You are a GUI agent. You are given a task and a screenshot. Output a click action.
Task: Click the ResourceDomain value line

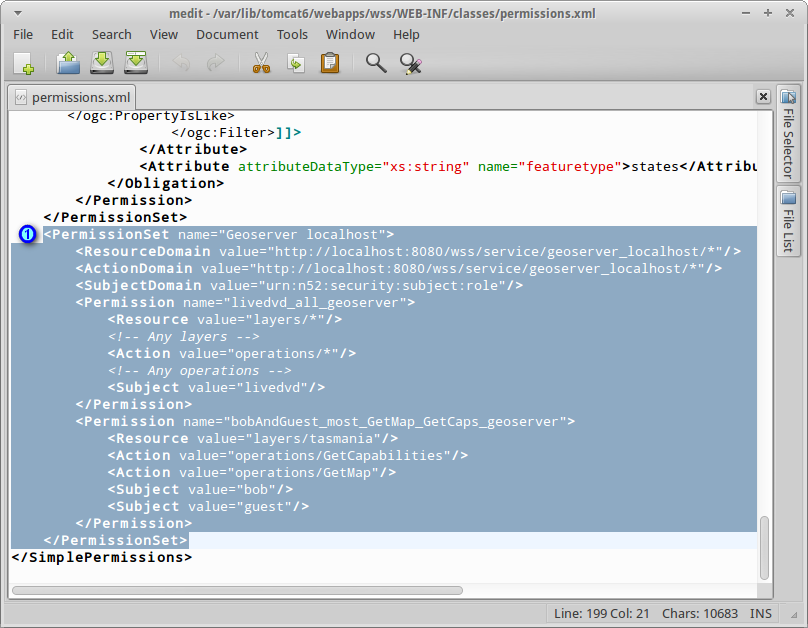(408, 251)
